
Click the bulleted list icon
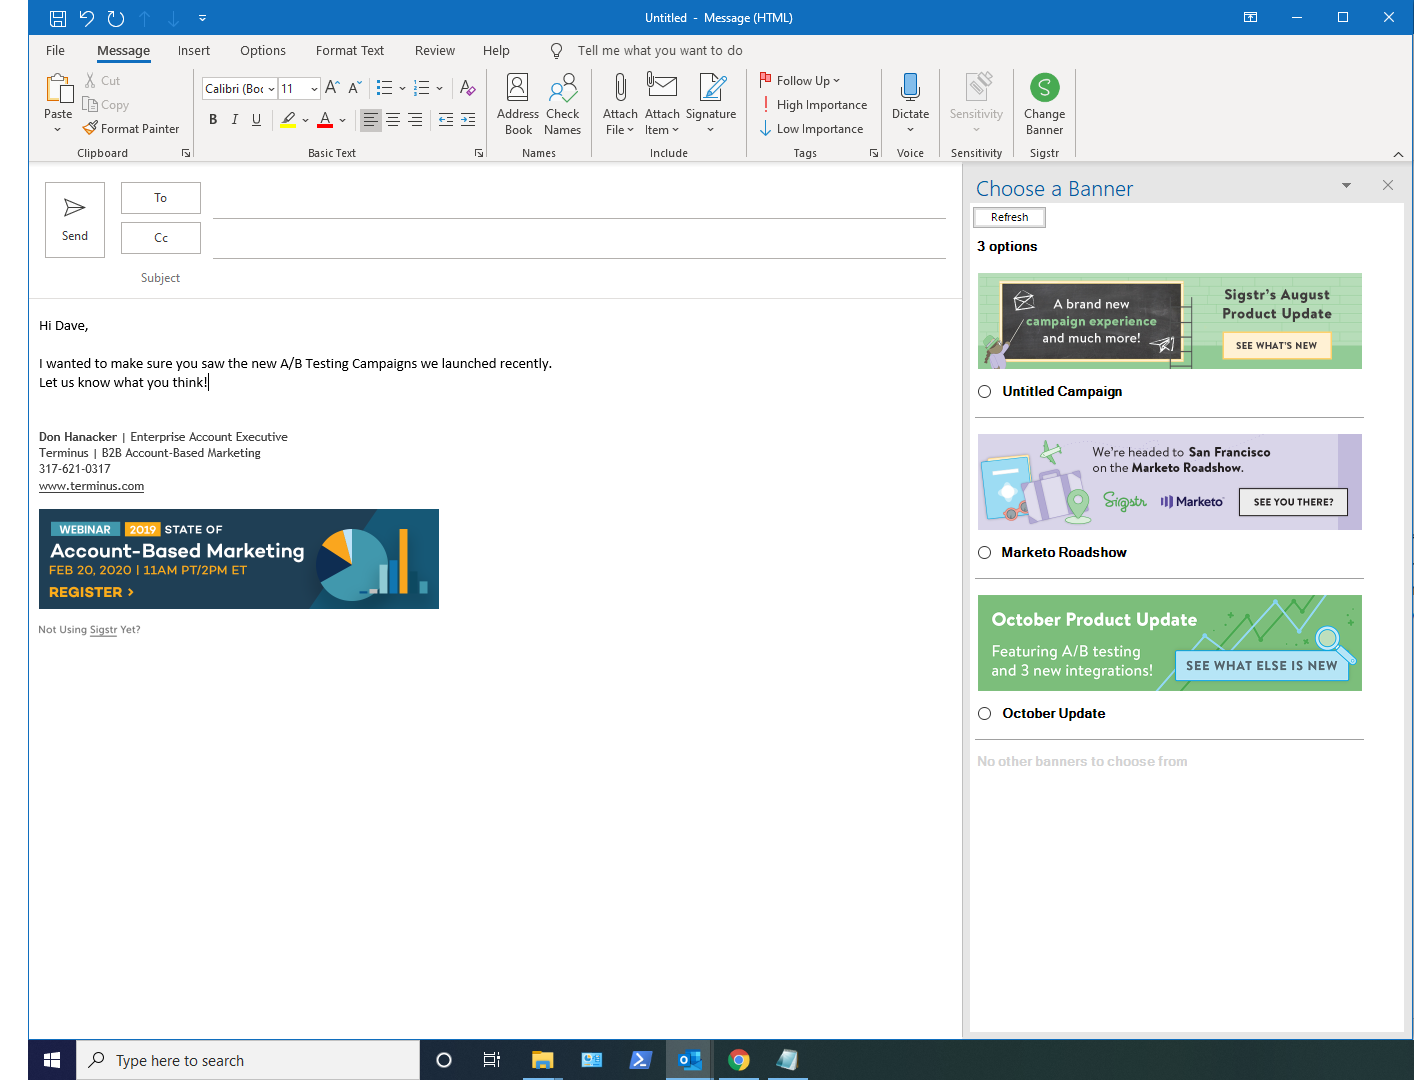pos(384,88)
